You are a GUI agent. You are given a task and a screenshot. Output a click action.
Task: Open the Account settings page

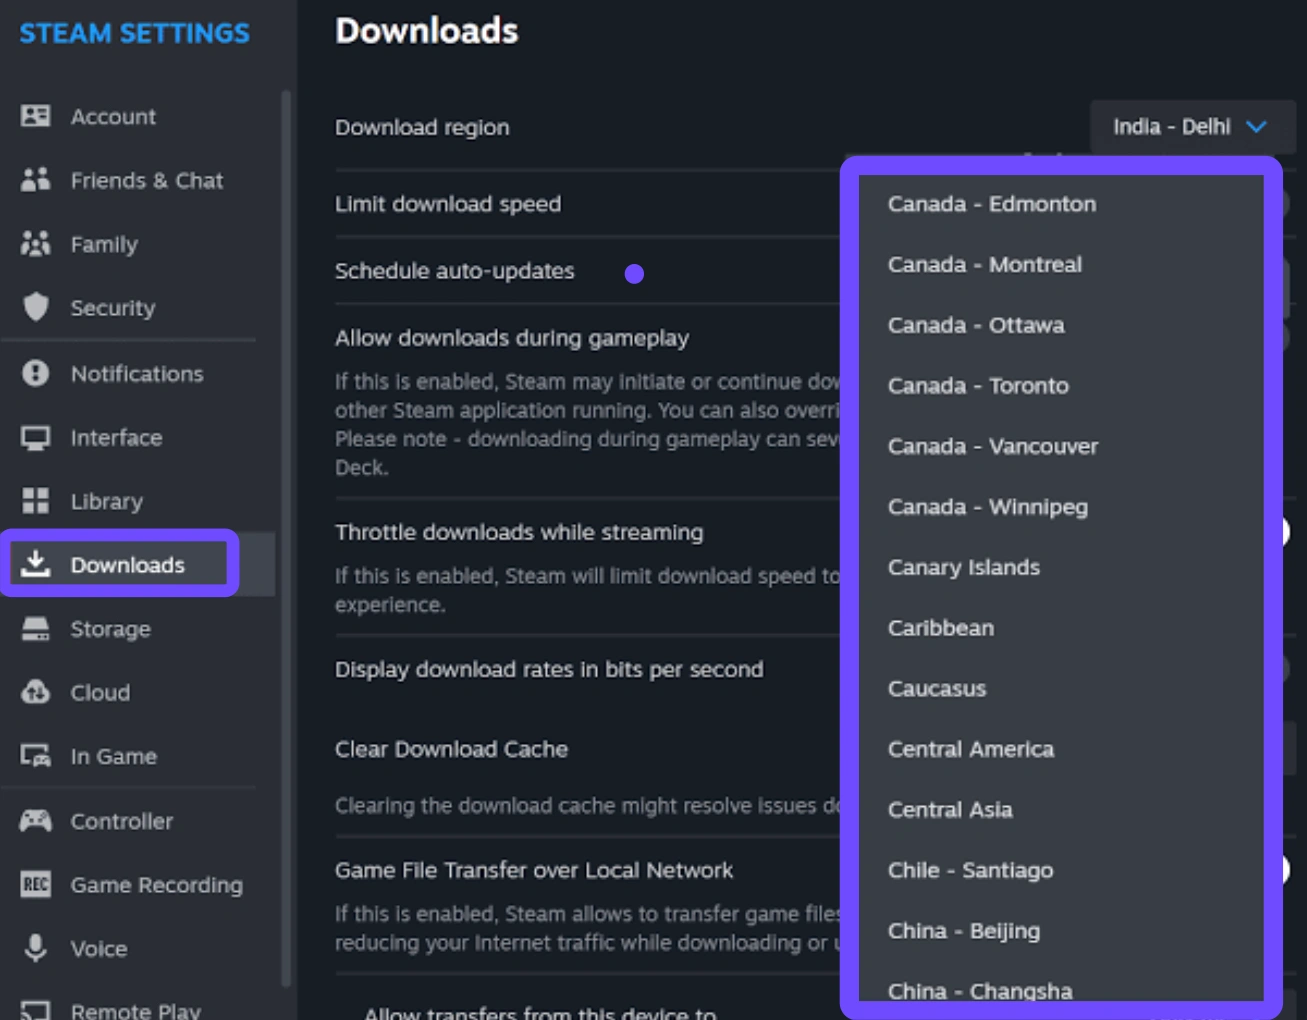(x=113, y=117)
